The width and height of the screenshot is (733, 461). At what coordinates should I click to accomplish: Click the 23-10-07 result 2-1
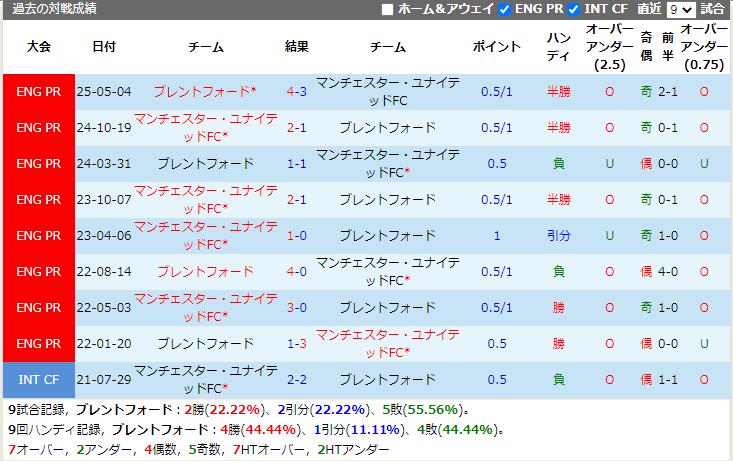[x=297, y=200]
